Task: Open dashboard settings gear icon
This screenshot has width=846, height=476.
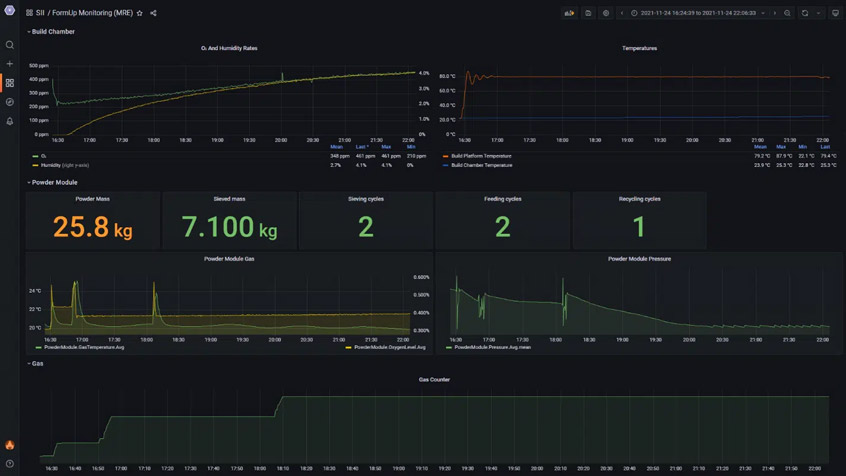Action: [606, 13]
